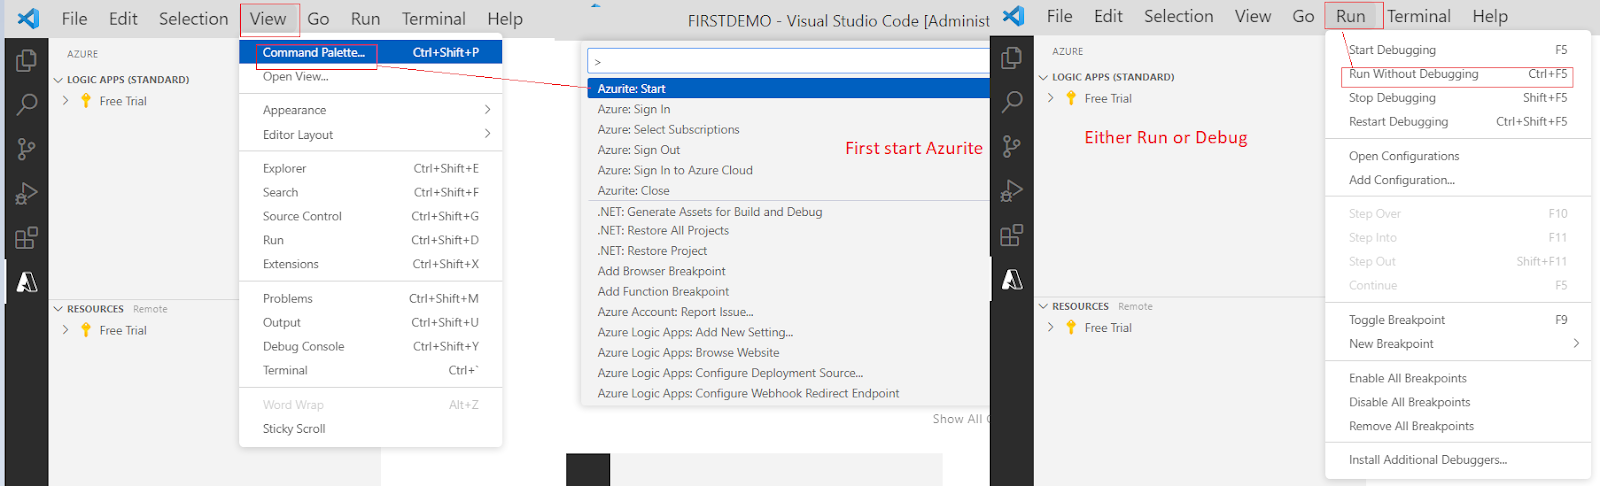Viewport: 1600px width, 486px height.
Task: Collapse Logic Apps (Standard) section in left window
Action: tap(58, 80)
